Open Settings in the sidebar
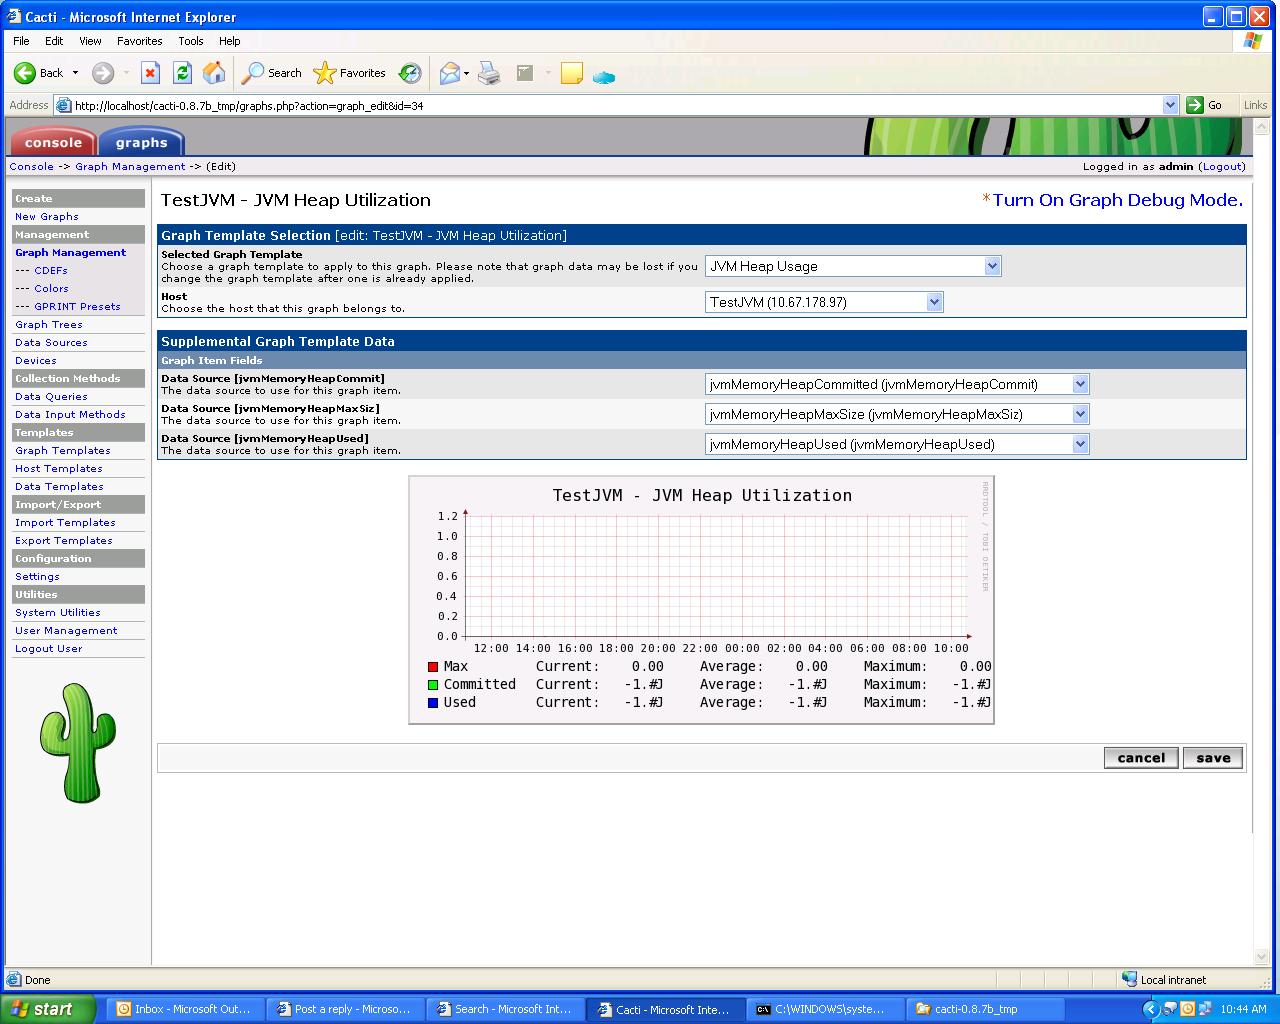1280x1024 pixels. pyautogui.click(x=37, y=576)
